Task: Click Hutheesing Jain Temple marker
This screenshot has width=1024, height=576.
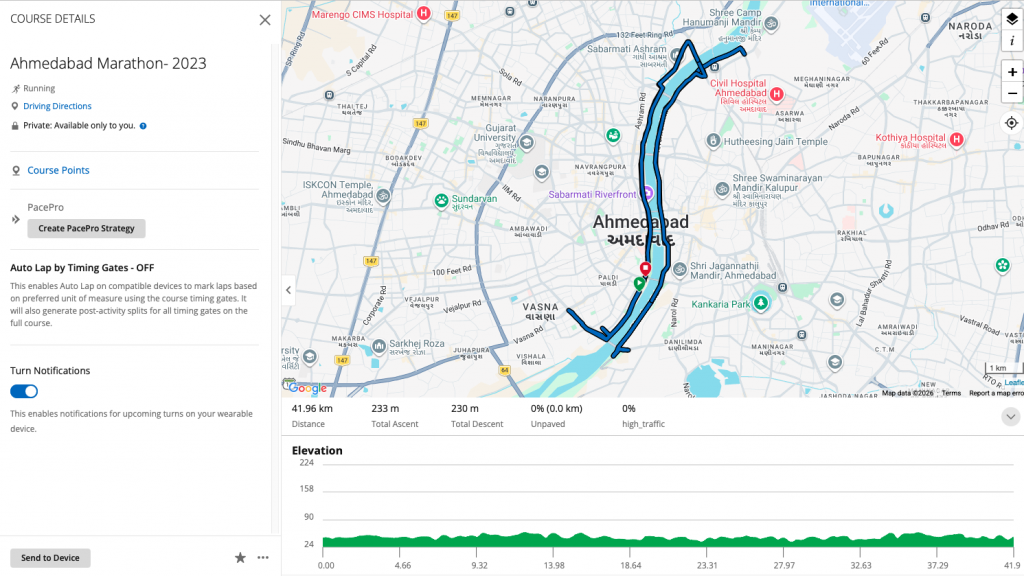Action: pyautogui.click(x=713, y=140)
